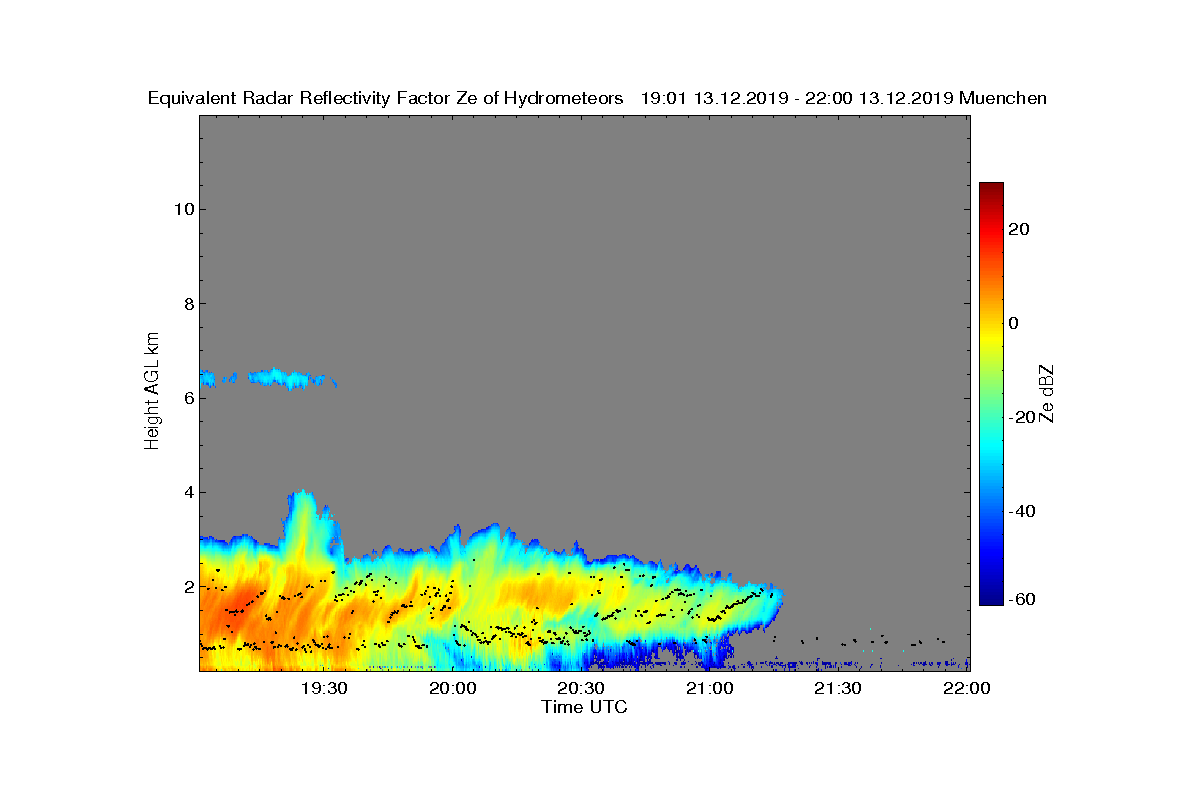Click the height tick label 2
The width and height of the screenshot is (1200, 800).
[188, 586]
